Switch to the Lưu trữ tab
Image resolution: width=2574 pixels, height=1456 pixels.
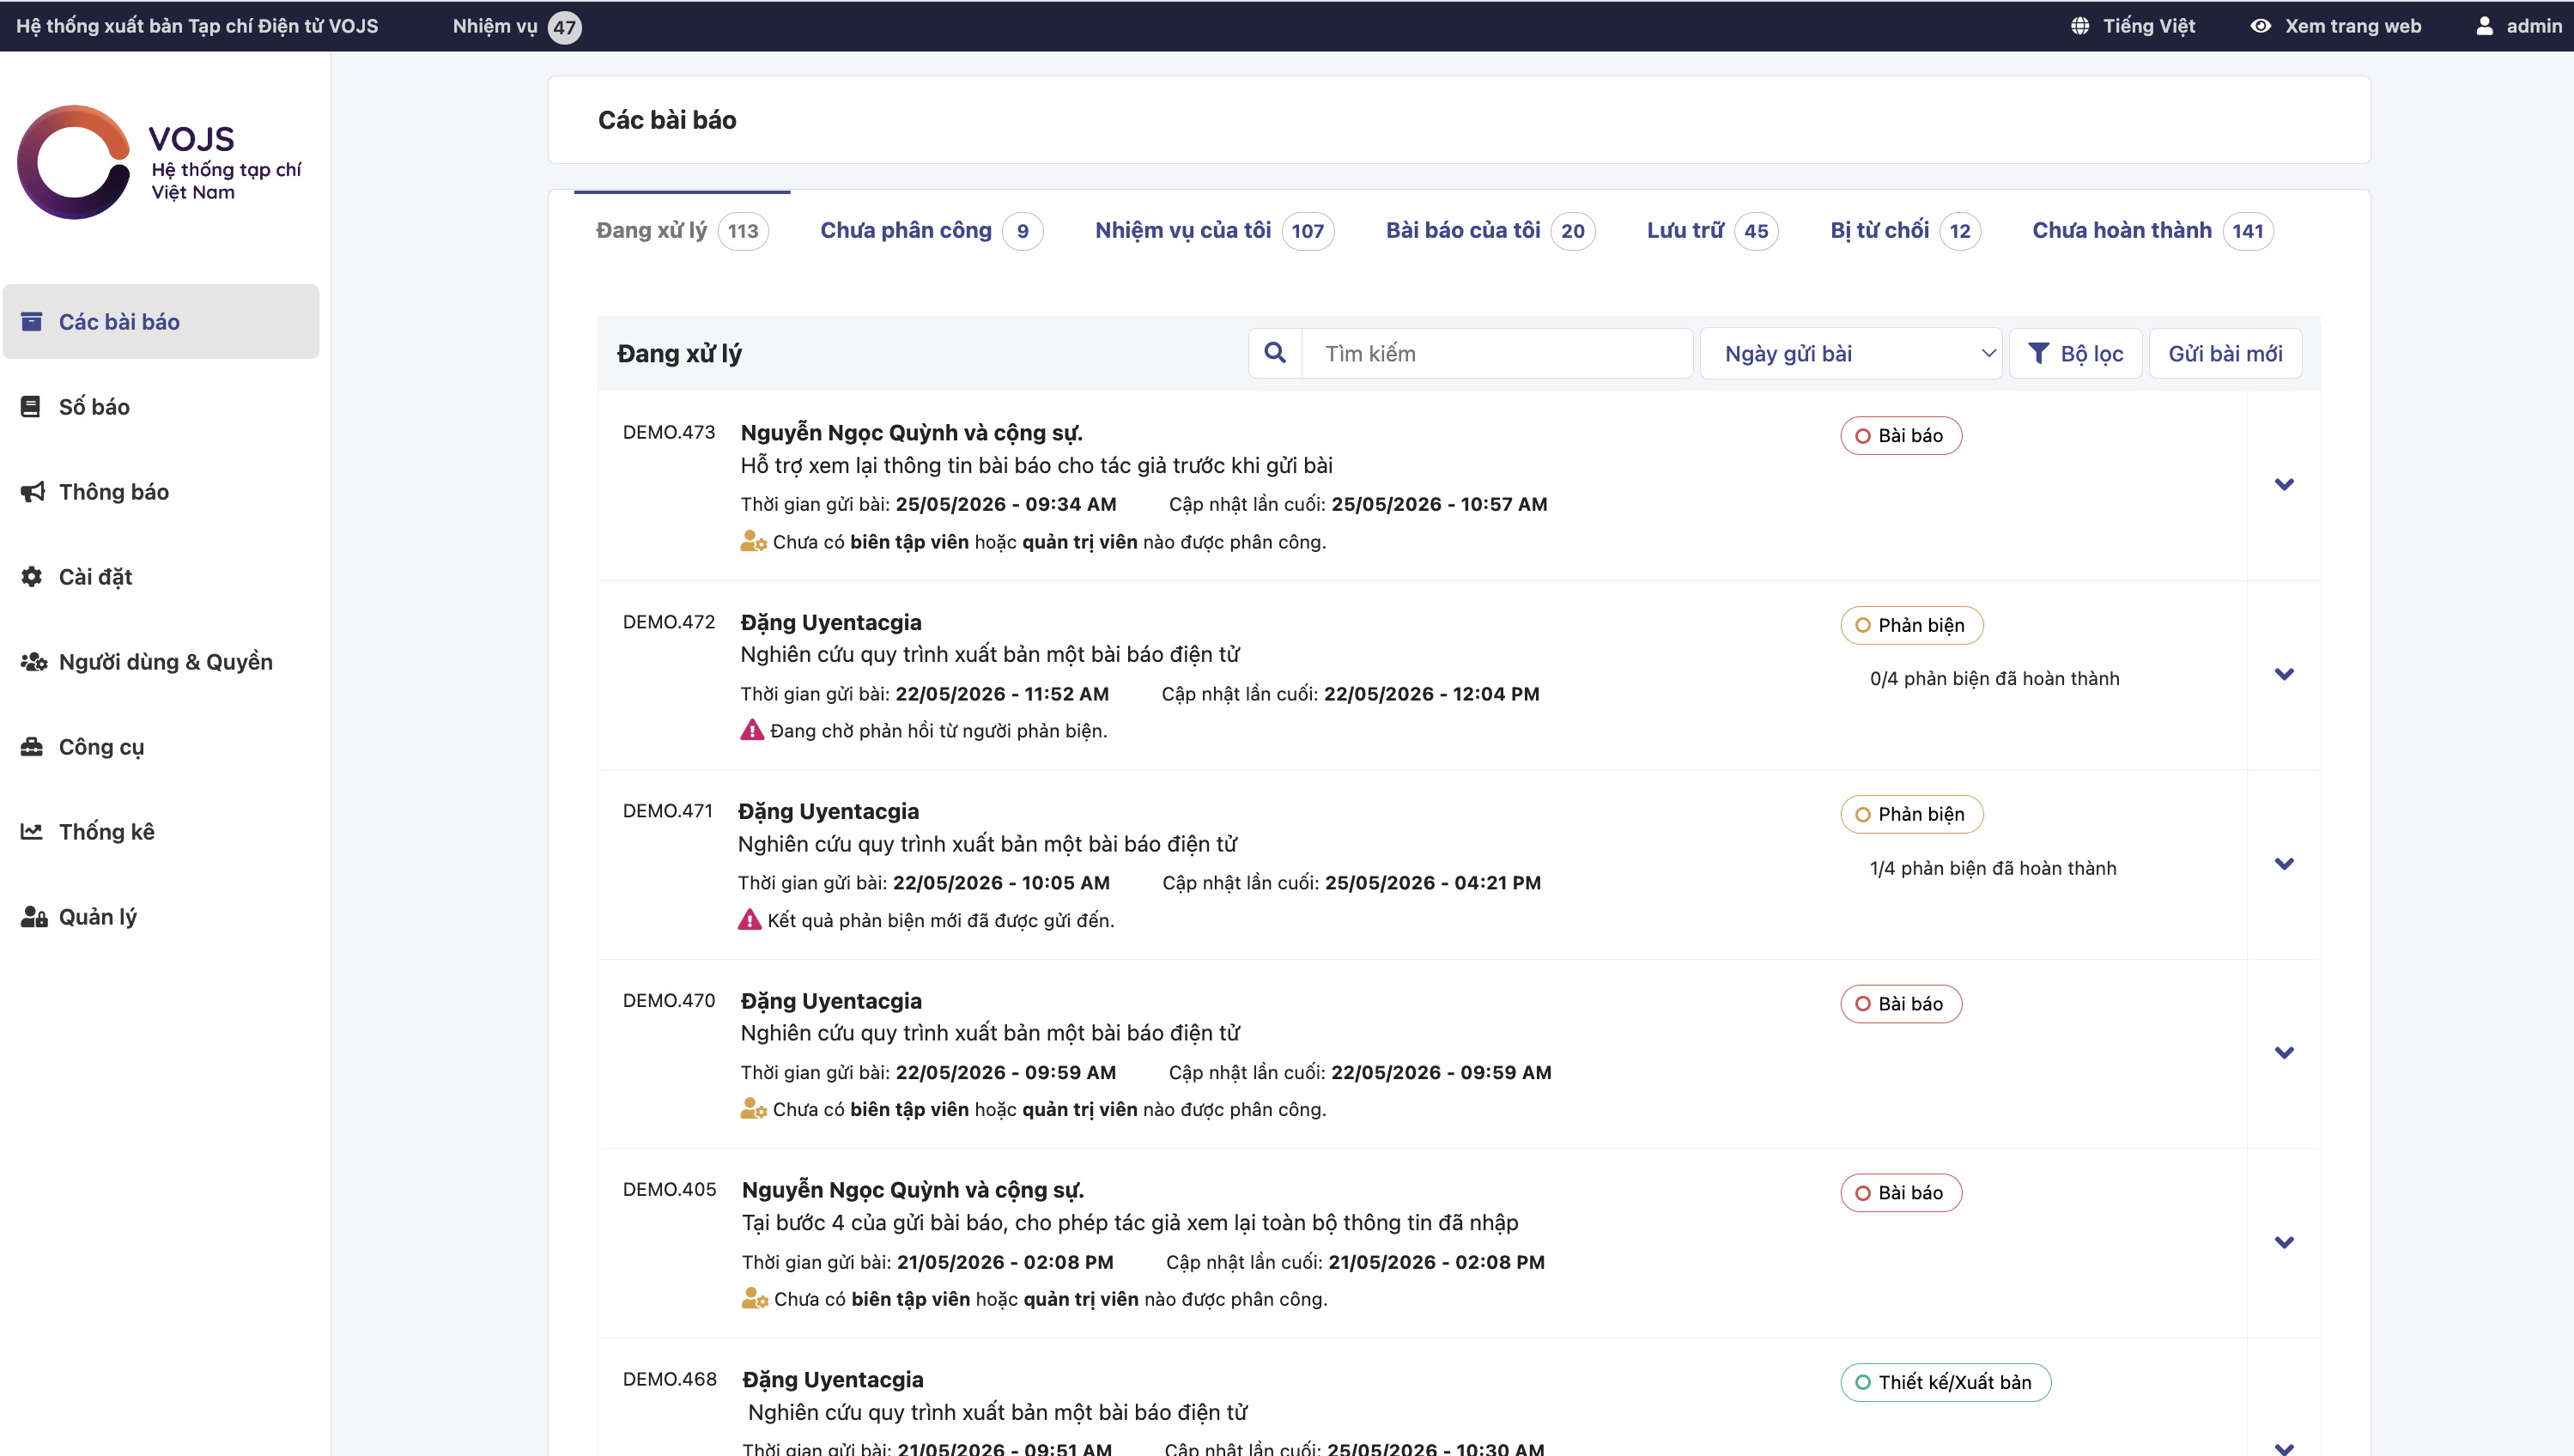coord(1712,231)
